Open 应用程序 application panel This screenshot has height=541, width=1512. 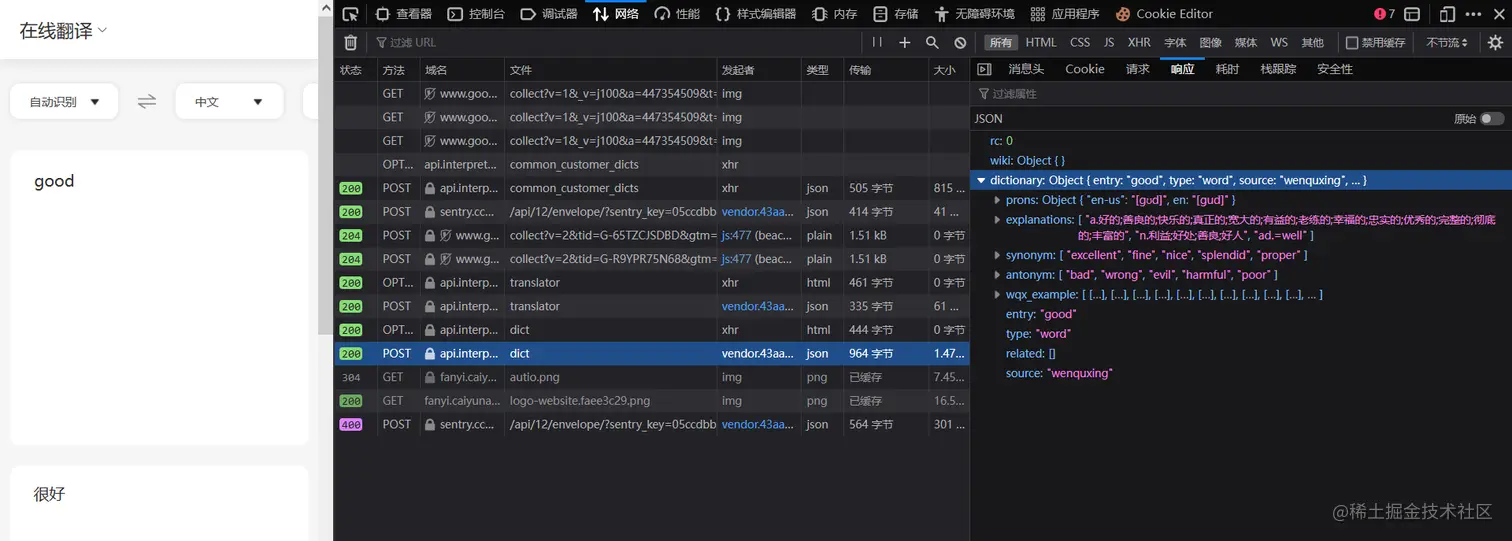pos(1065,14)
